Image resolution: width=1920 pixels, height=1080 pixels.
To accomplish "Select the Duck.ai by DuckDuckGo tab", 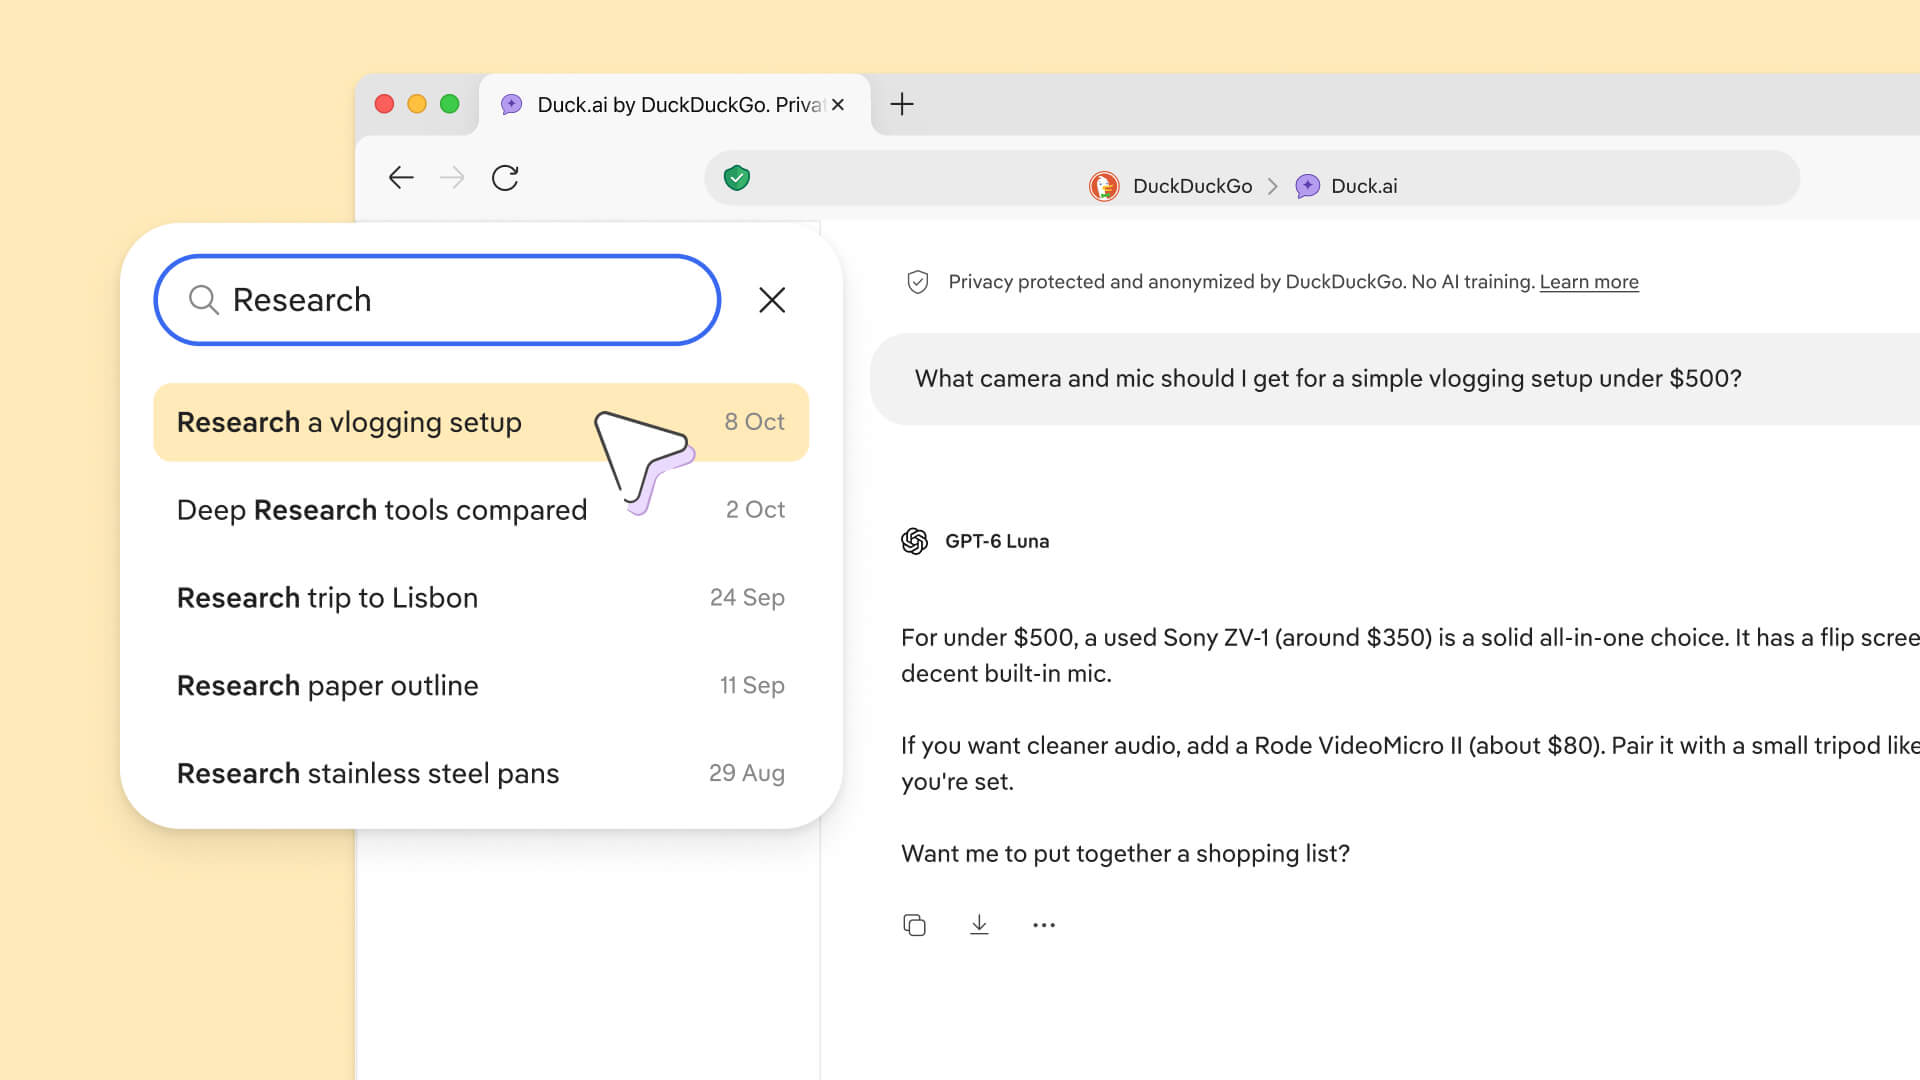I will [674, 104].
